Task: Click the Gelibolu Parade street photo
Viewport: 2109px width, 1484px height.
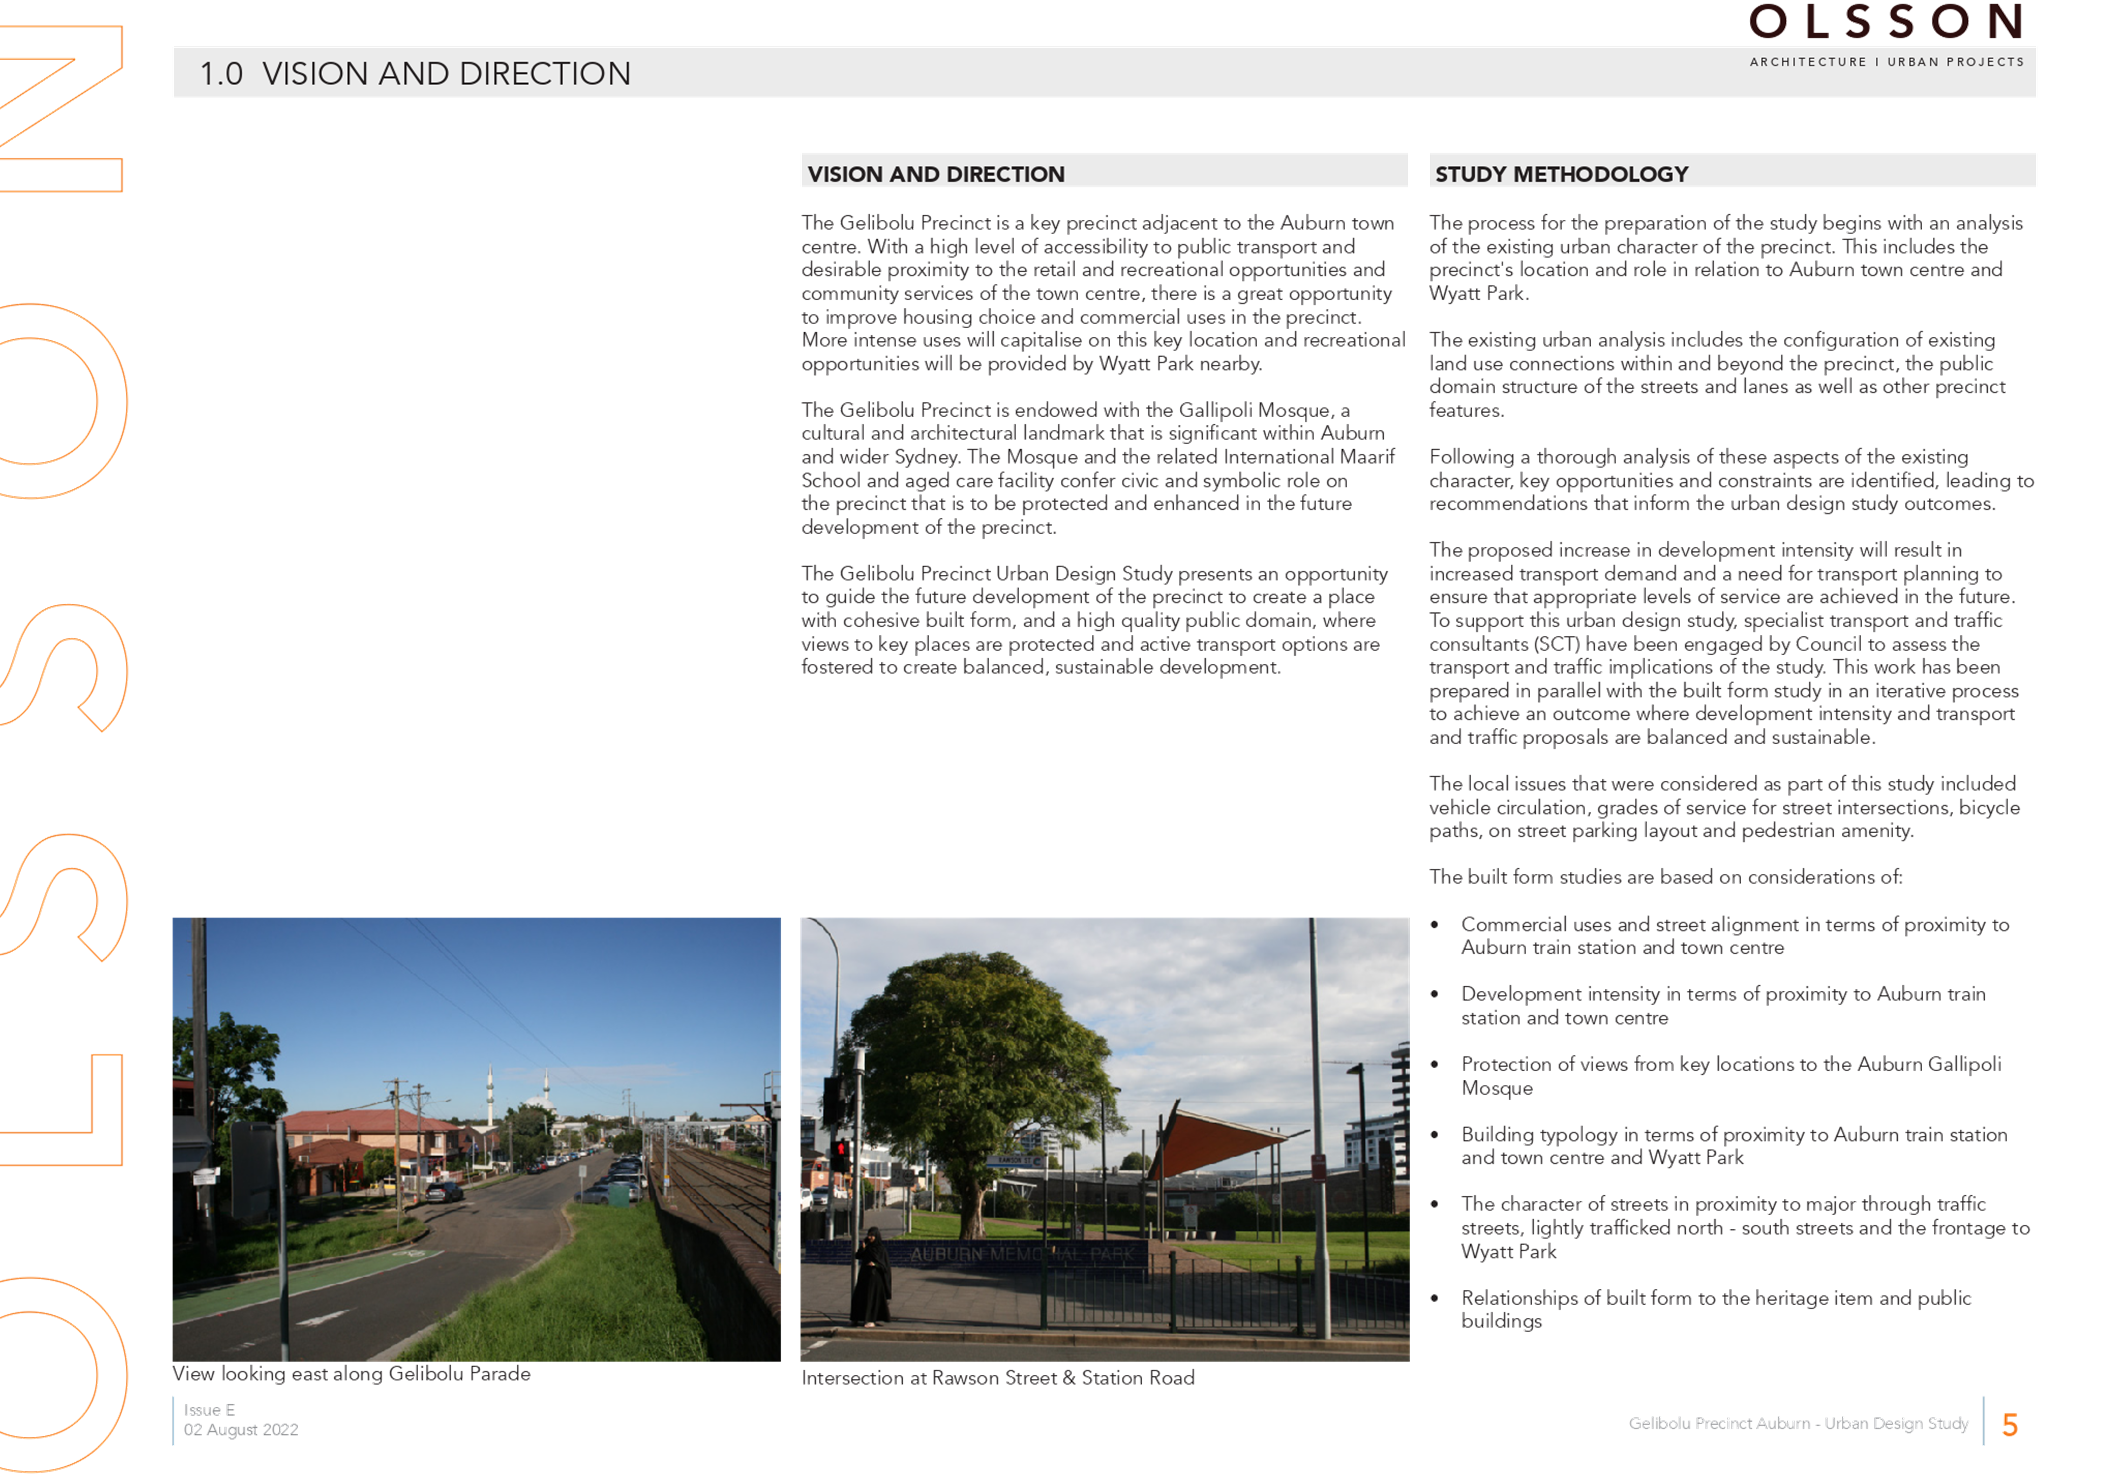Action: (x=476, y=1138)
